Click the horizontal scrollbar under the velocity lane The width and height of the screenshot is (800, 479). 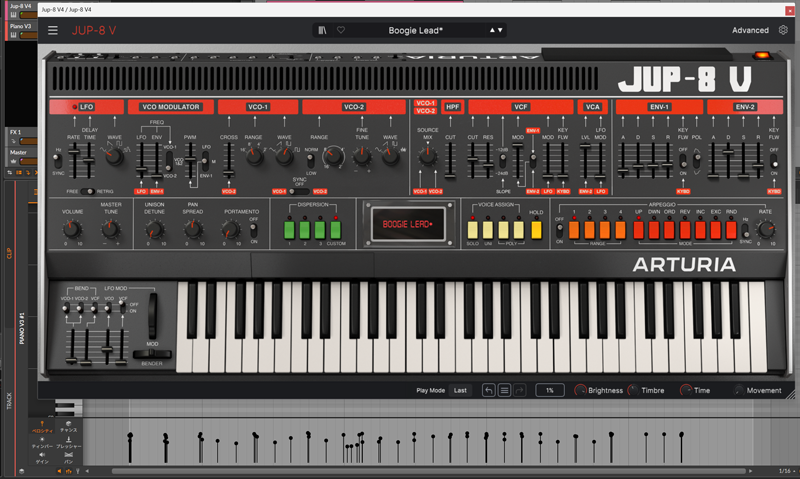429,471
